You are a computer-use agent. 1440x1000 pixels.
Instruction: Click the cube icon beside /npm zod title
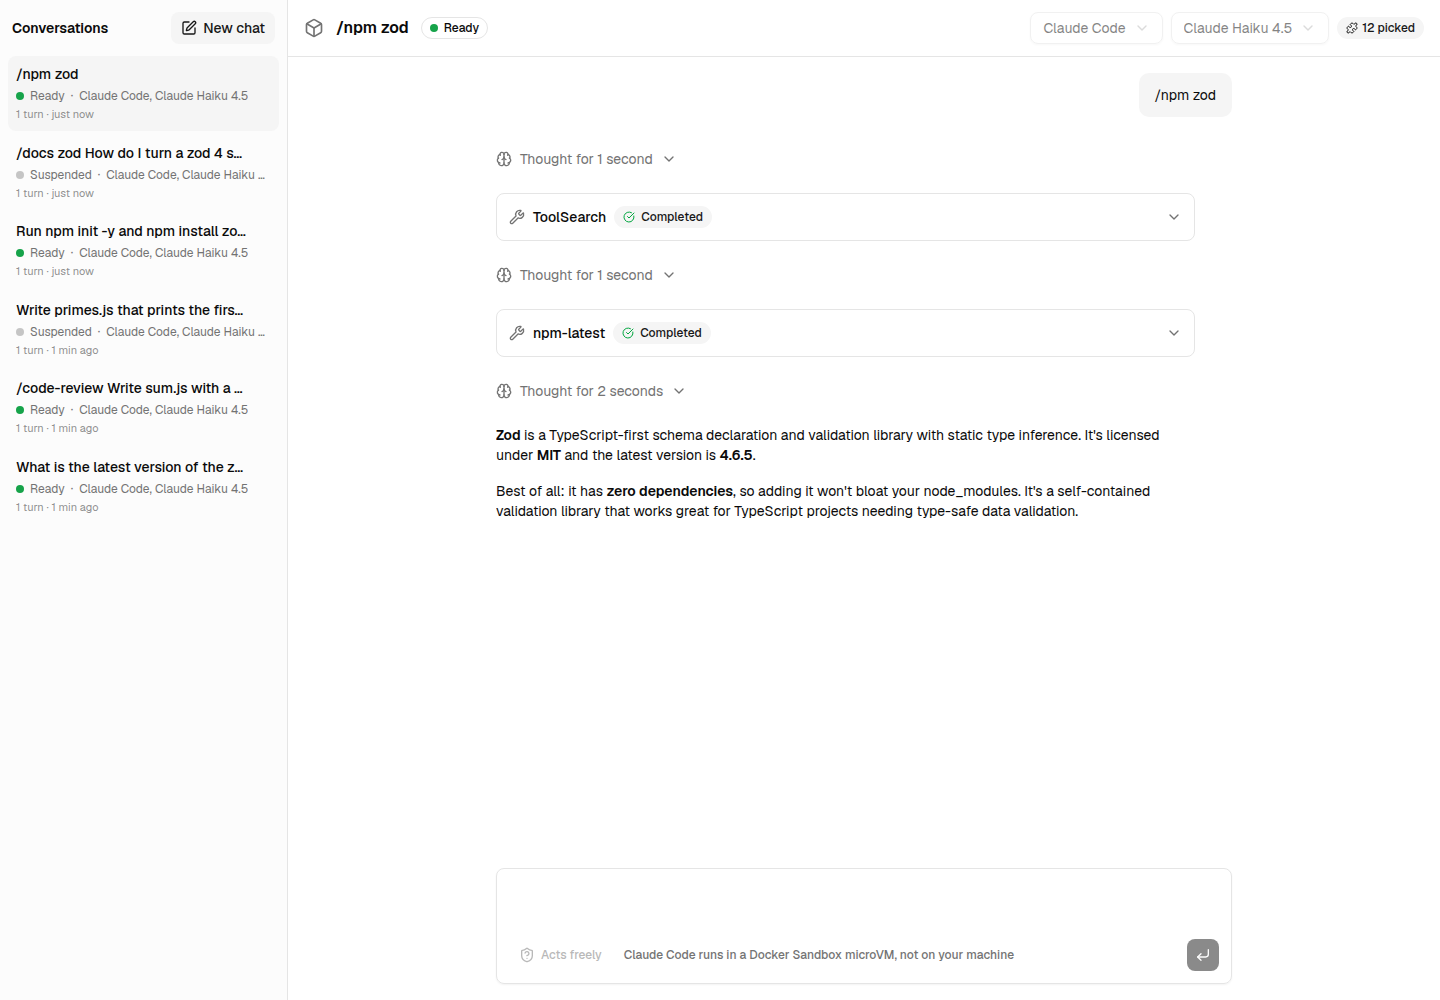[314, 28]
